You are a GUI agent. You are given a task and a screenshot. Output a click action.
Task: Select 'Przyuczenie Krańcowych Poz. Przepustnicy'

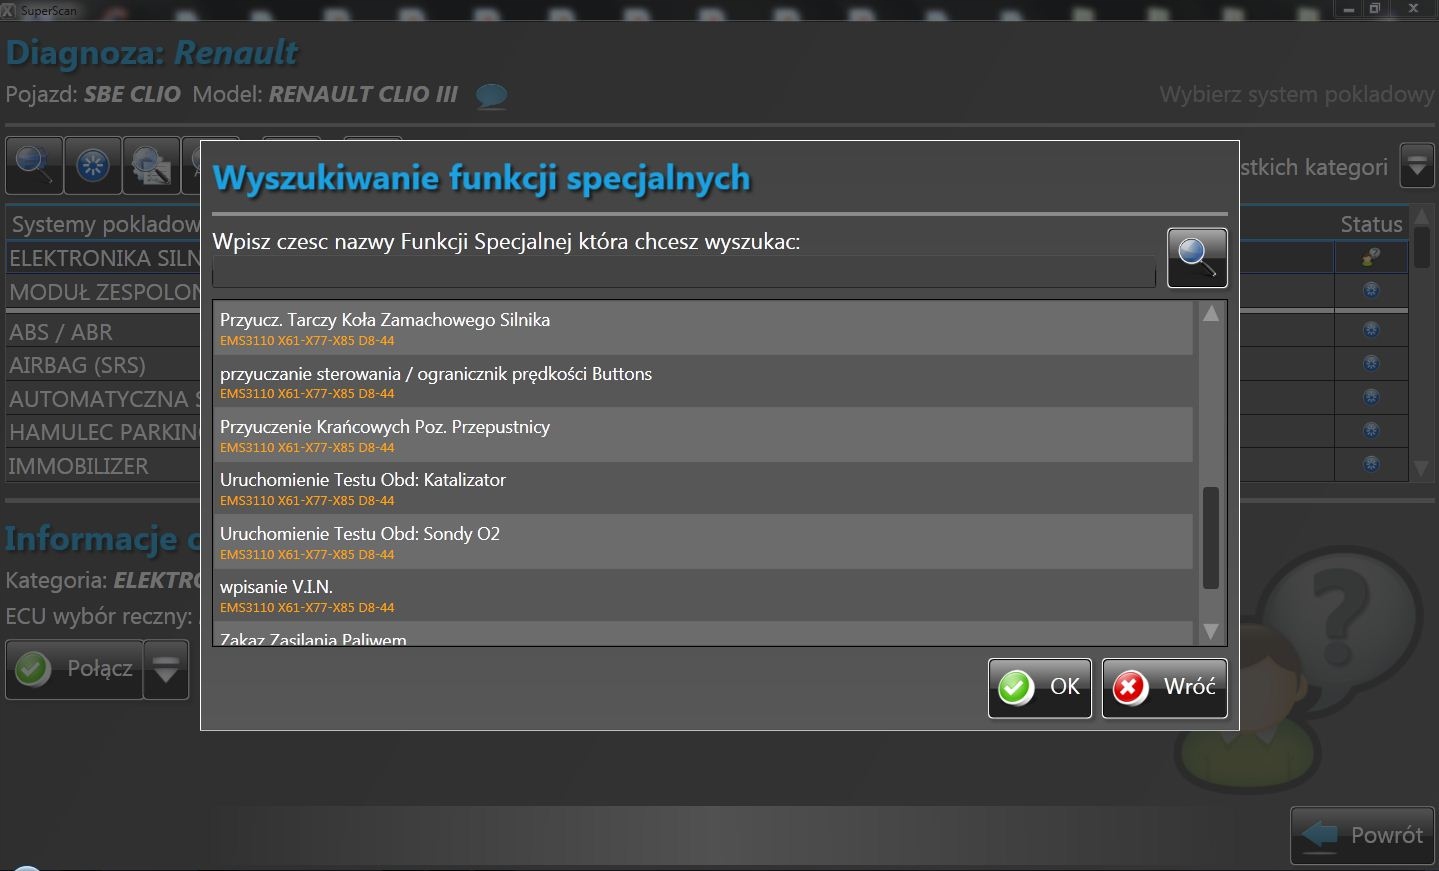coord(703,435)
